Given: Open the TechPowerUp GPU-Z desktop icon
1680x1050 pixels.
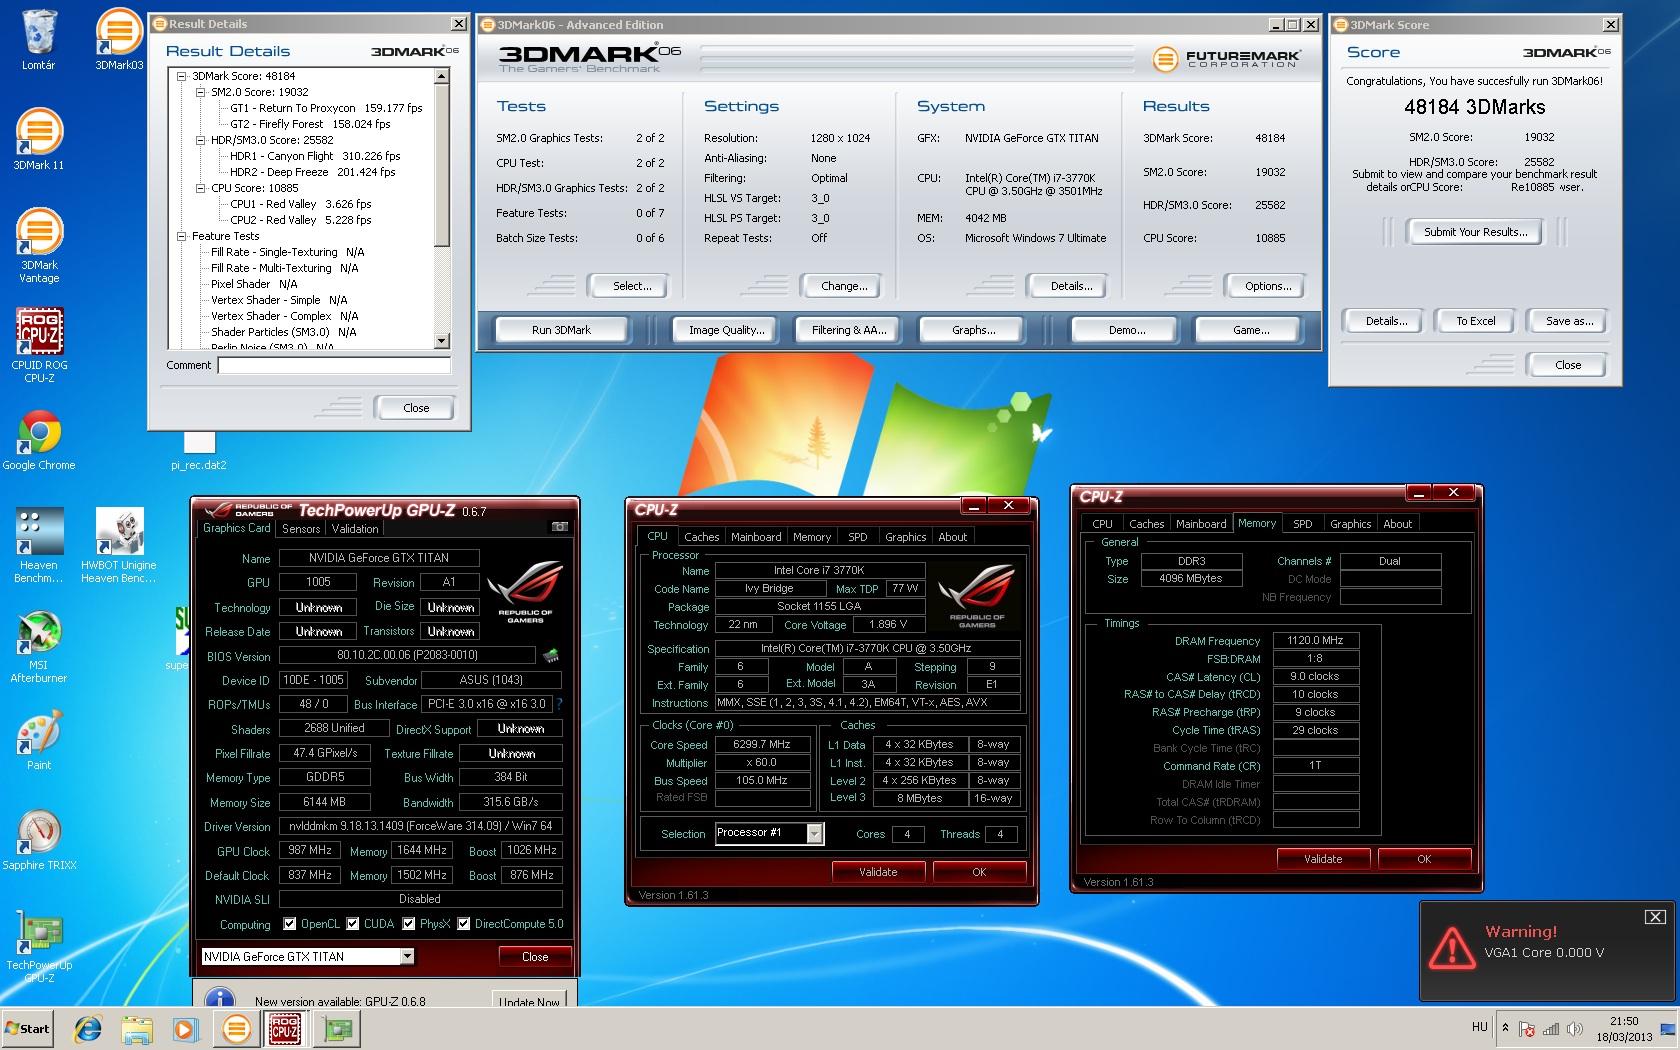Looking at the screenshot, I should (x=39, y=946).
